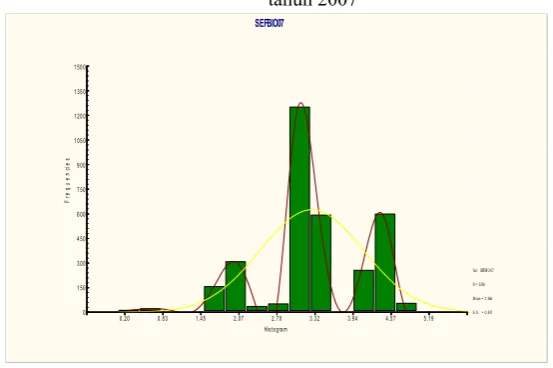Screen dimensions: 553x368
Task: Click the y-axis tick label 1500
Action: pyautogui.click(x=80, y=67)
